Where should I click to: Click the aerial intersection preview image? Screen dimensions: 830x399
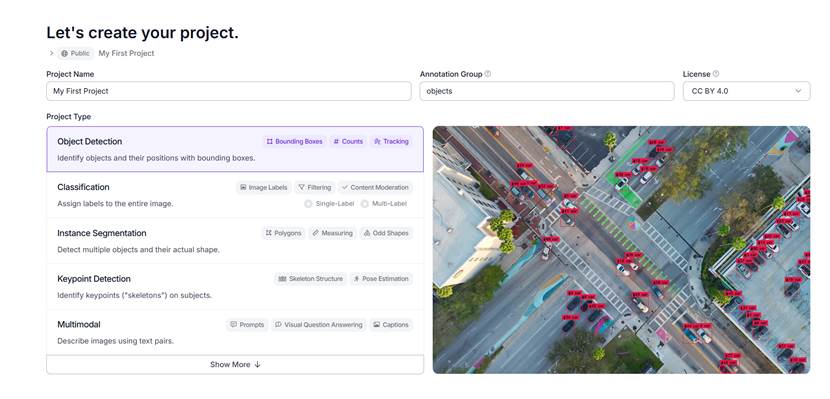pos(621,250)
